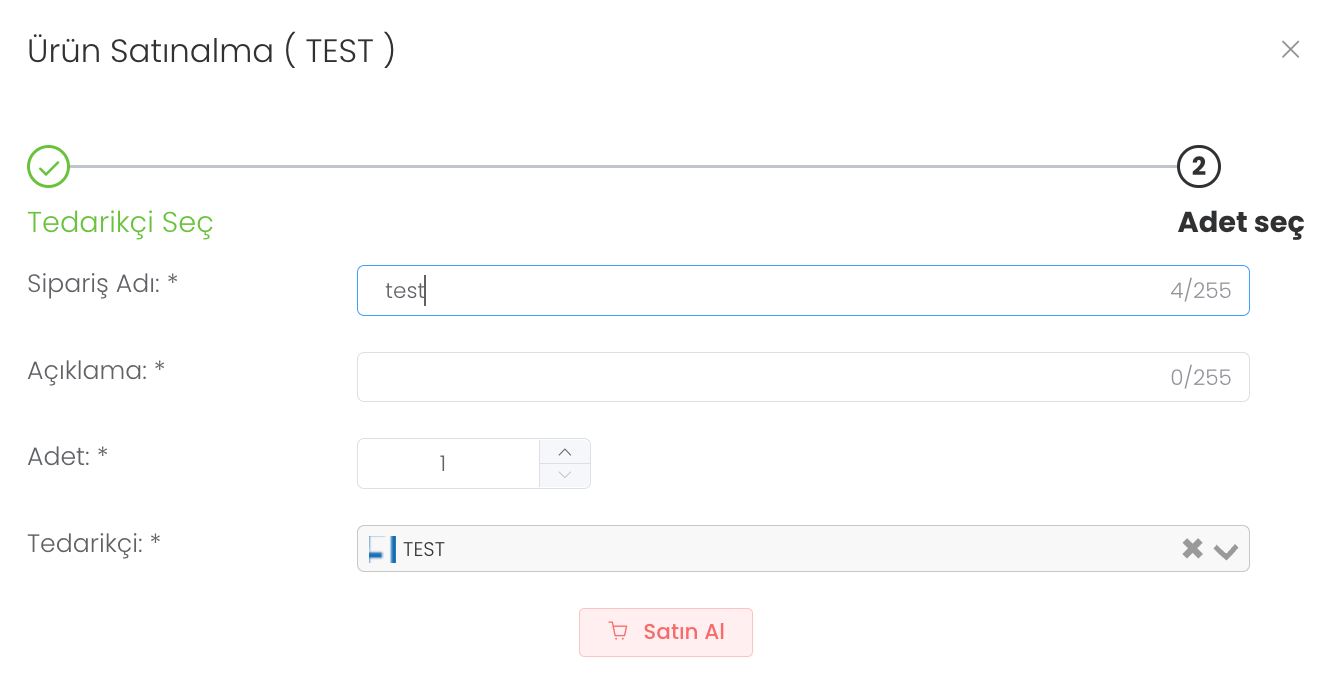Click the "Sipariş Adı:" label
Viewport: 1324px width, 696px height.
pos(102,283)
